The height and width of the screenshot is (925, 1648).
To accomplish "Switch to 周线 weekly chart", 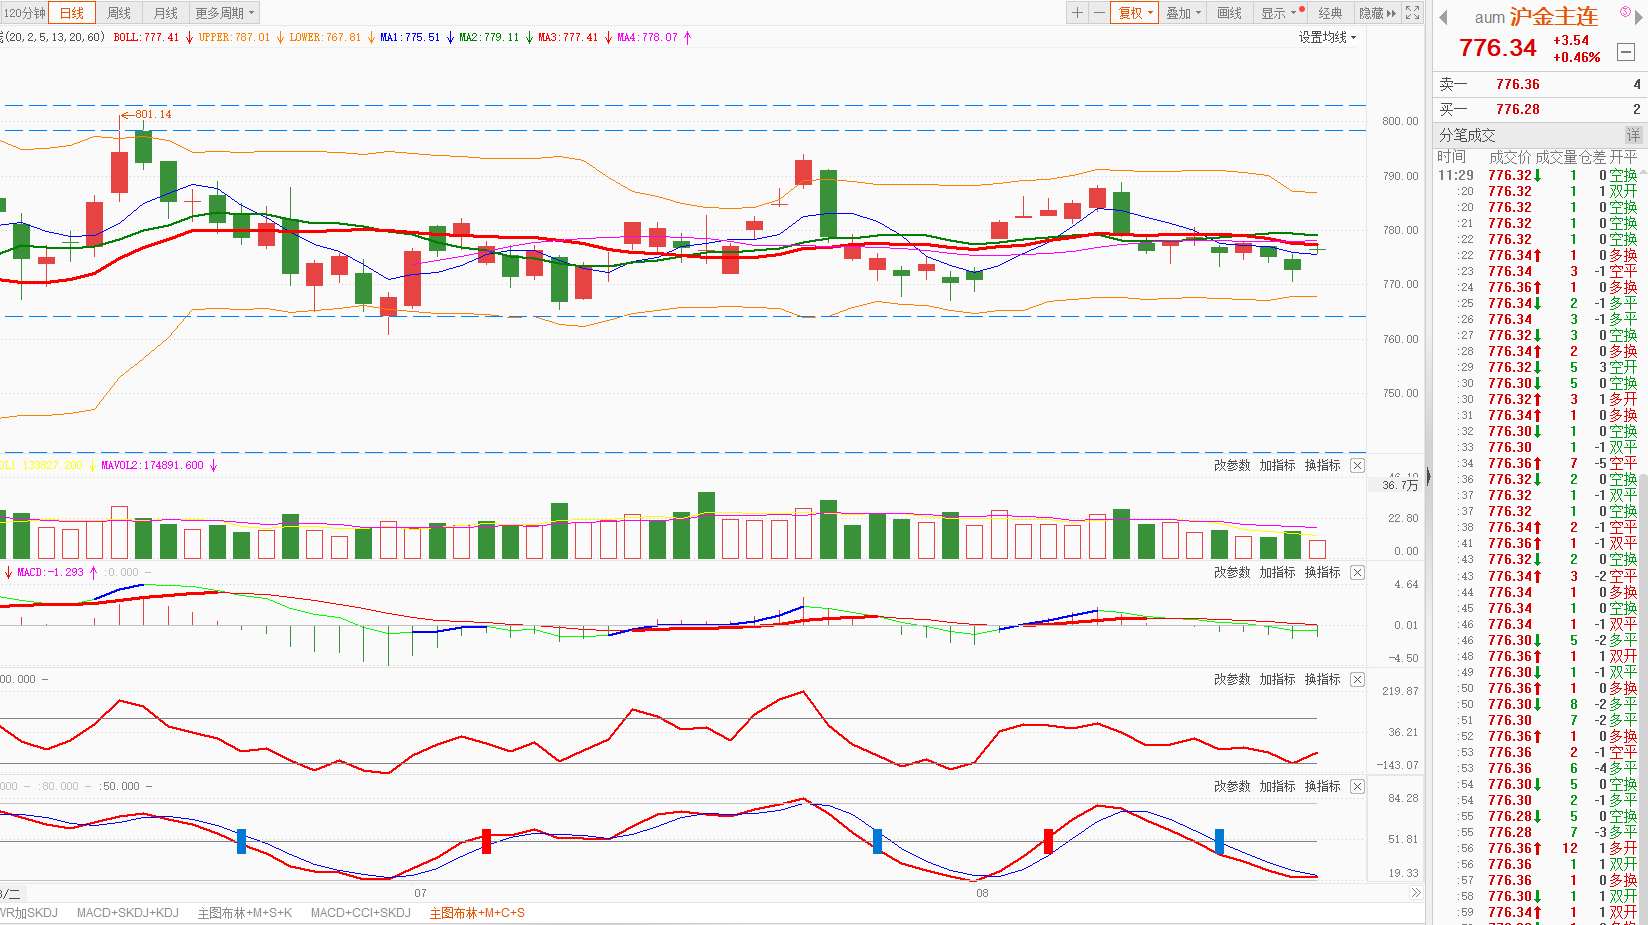I will point(119,13).
